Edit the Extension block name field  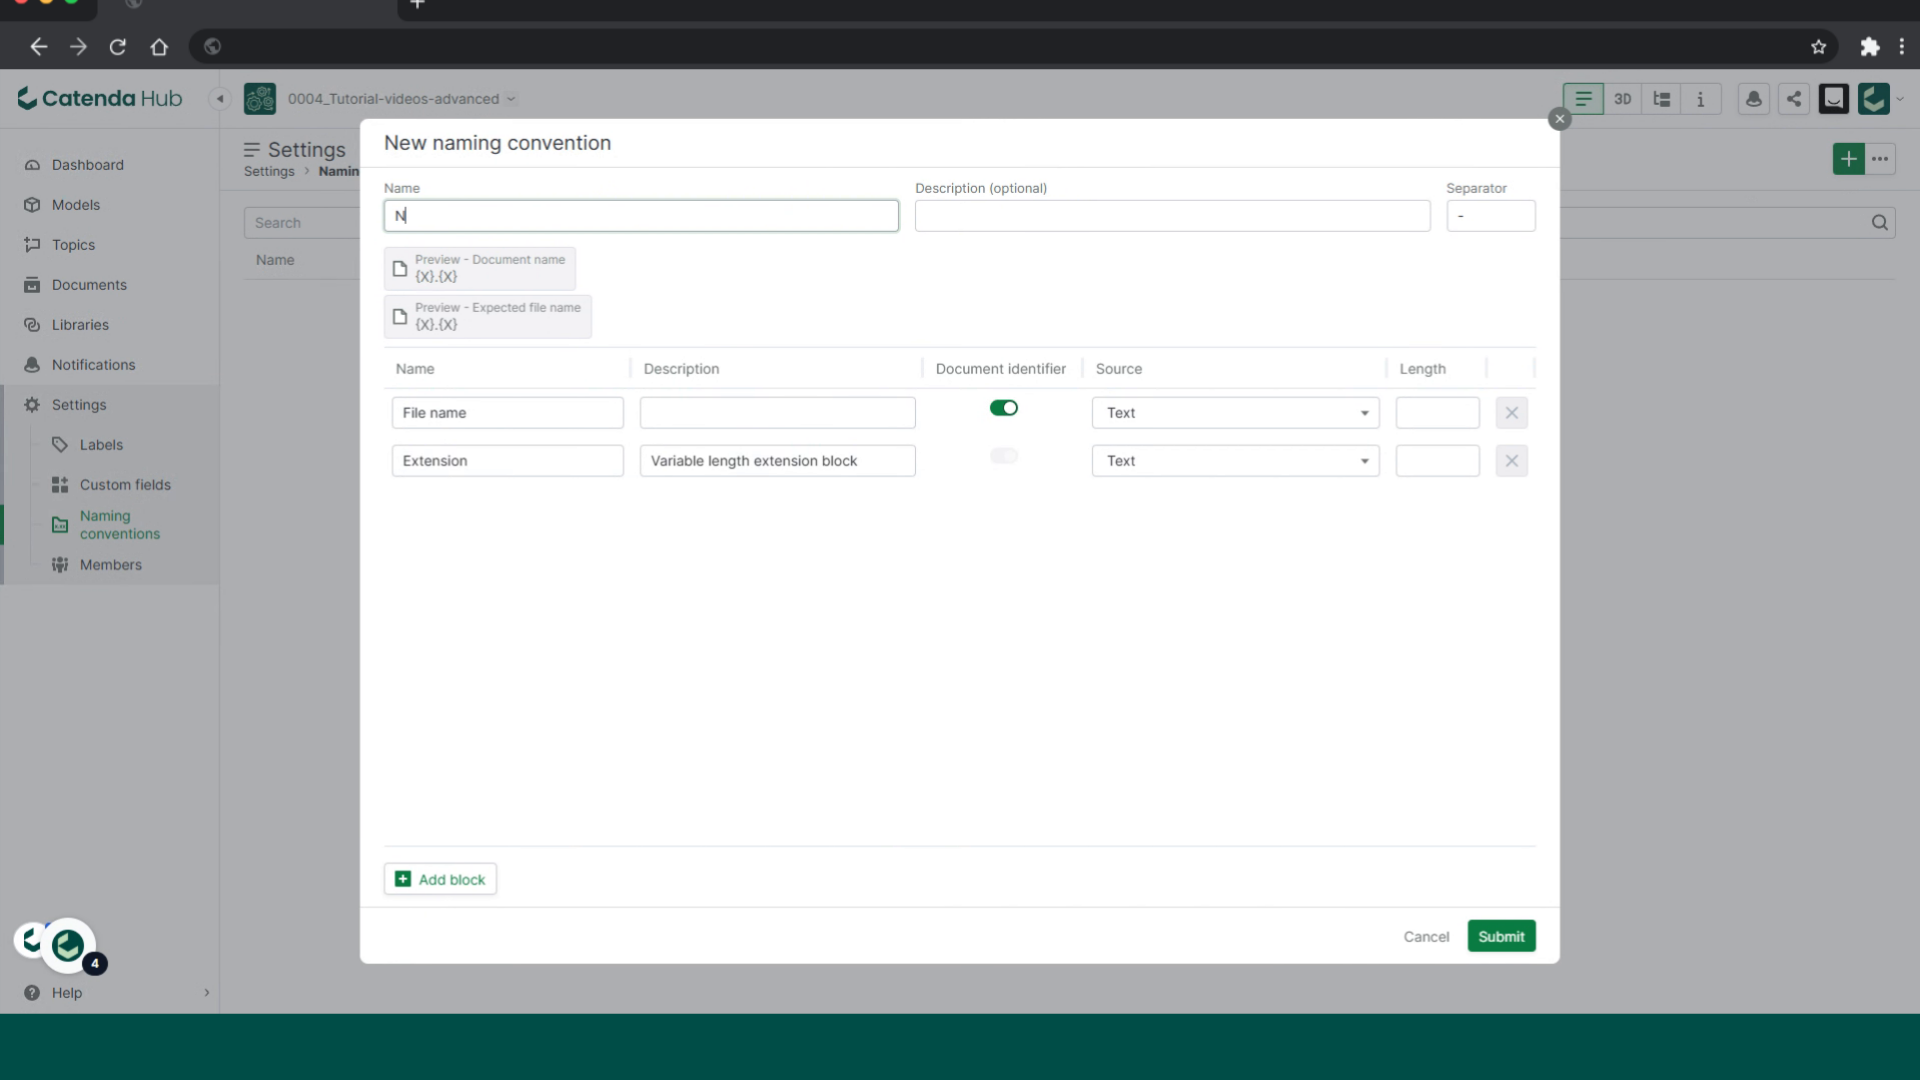click(507, 461)
